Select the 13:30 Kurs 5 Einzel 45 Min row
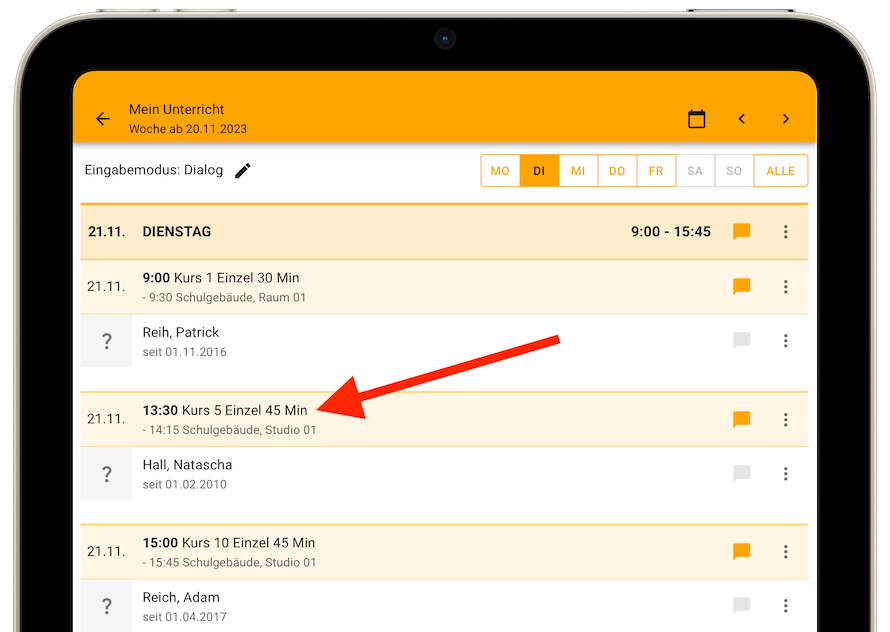The height and width of the screenshot is (632, 890). coord(444,420)
